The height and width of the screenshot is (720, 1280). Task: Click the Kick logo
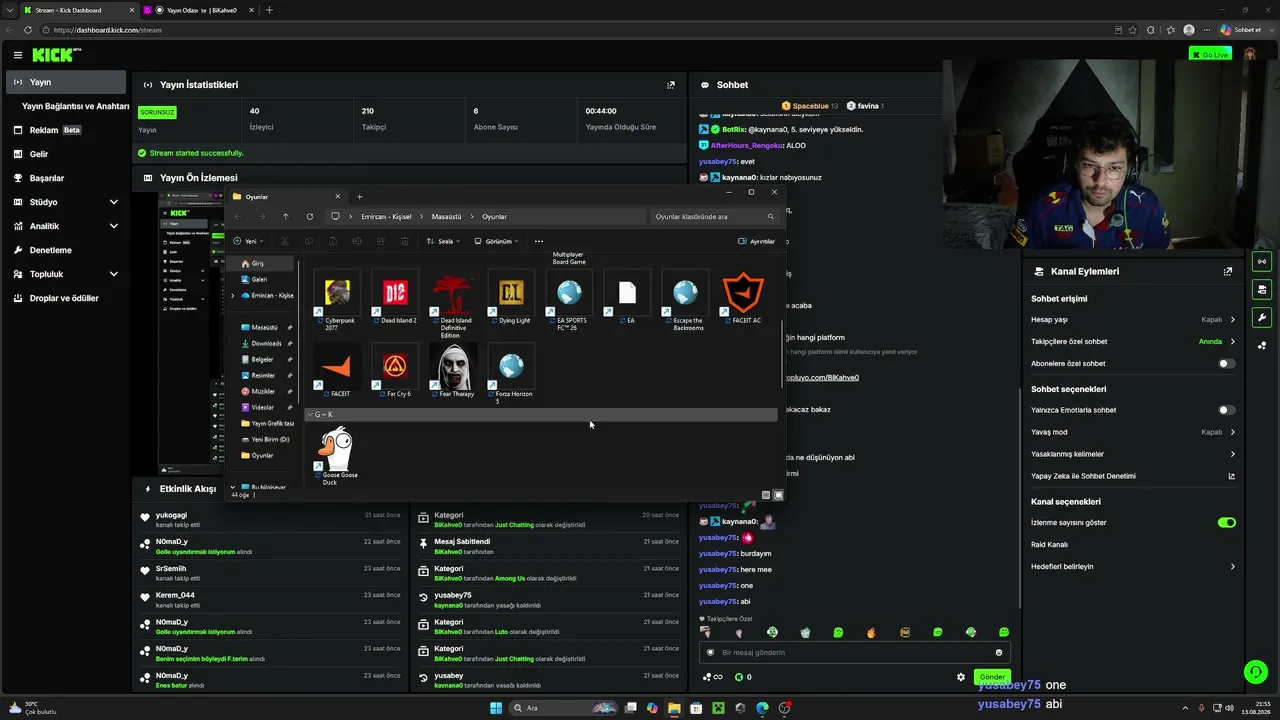[x=57, y=55]
